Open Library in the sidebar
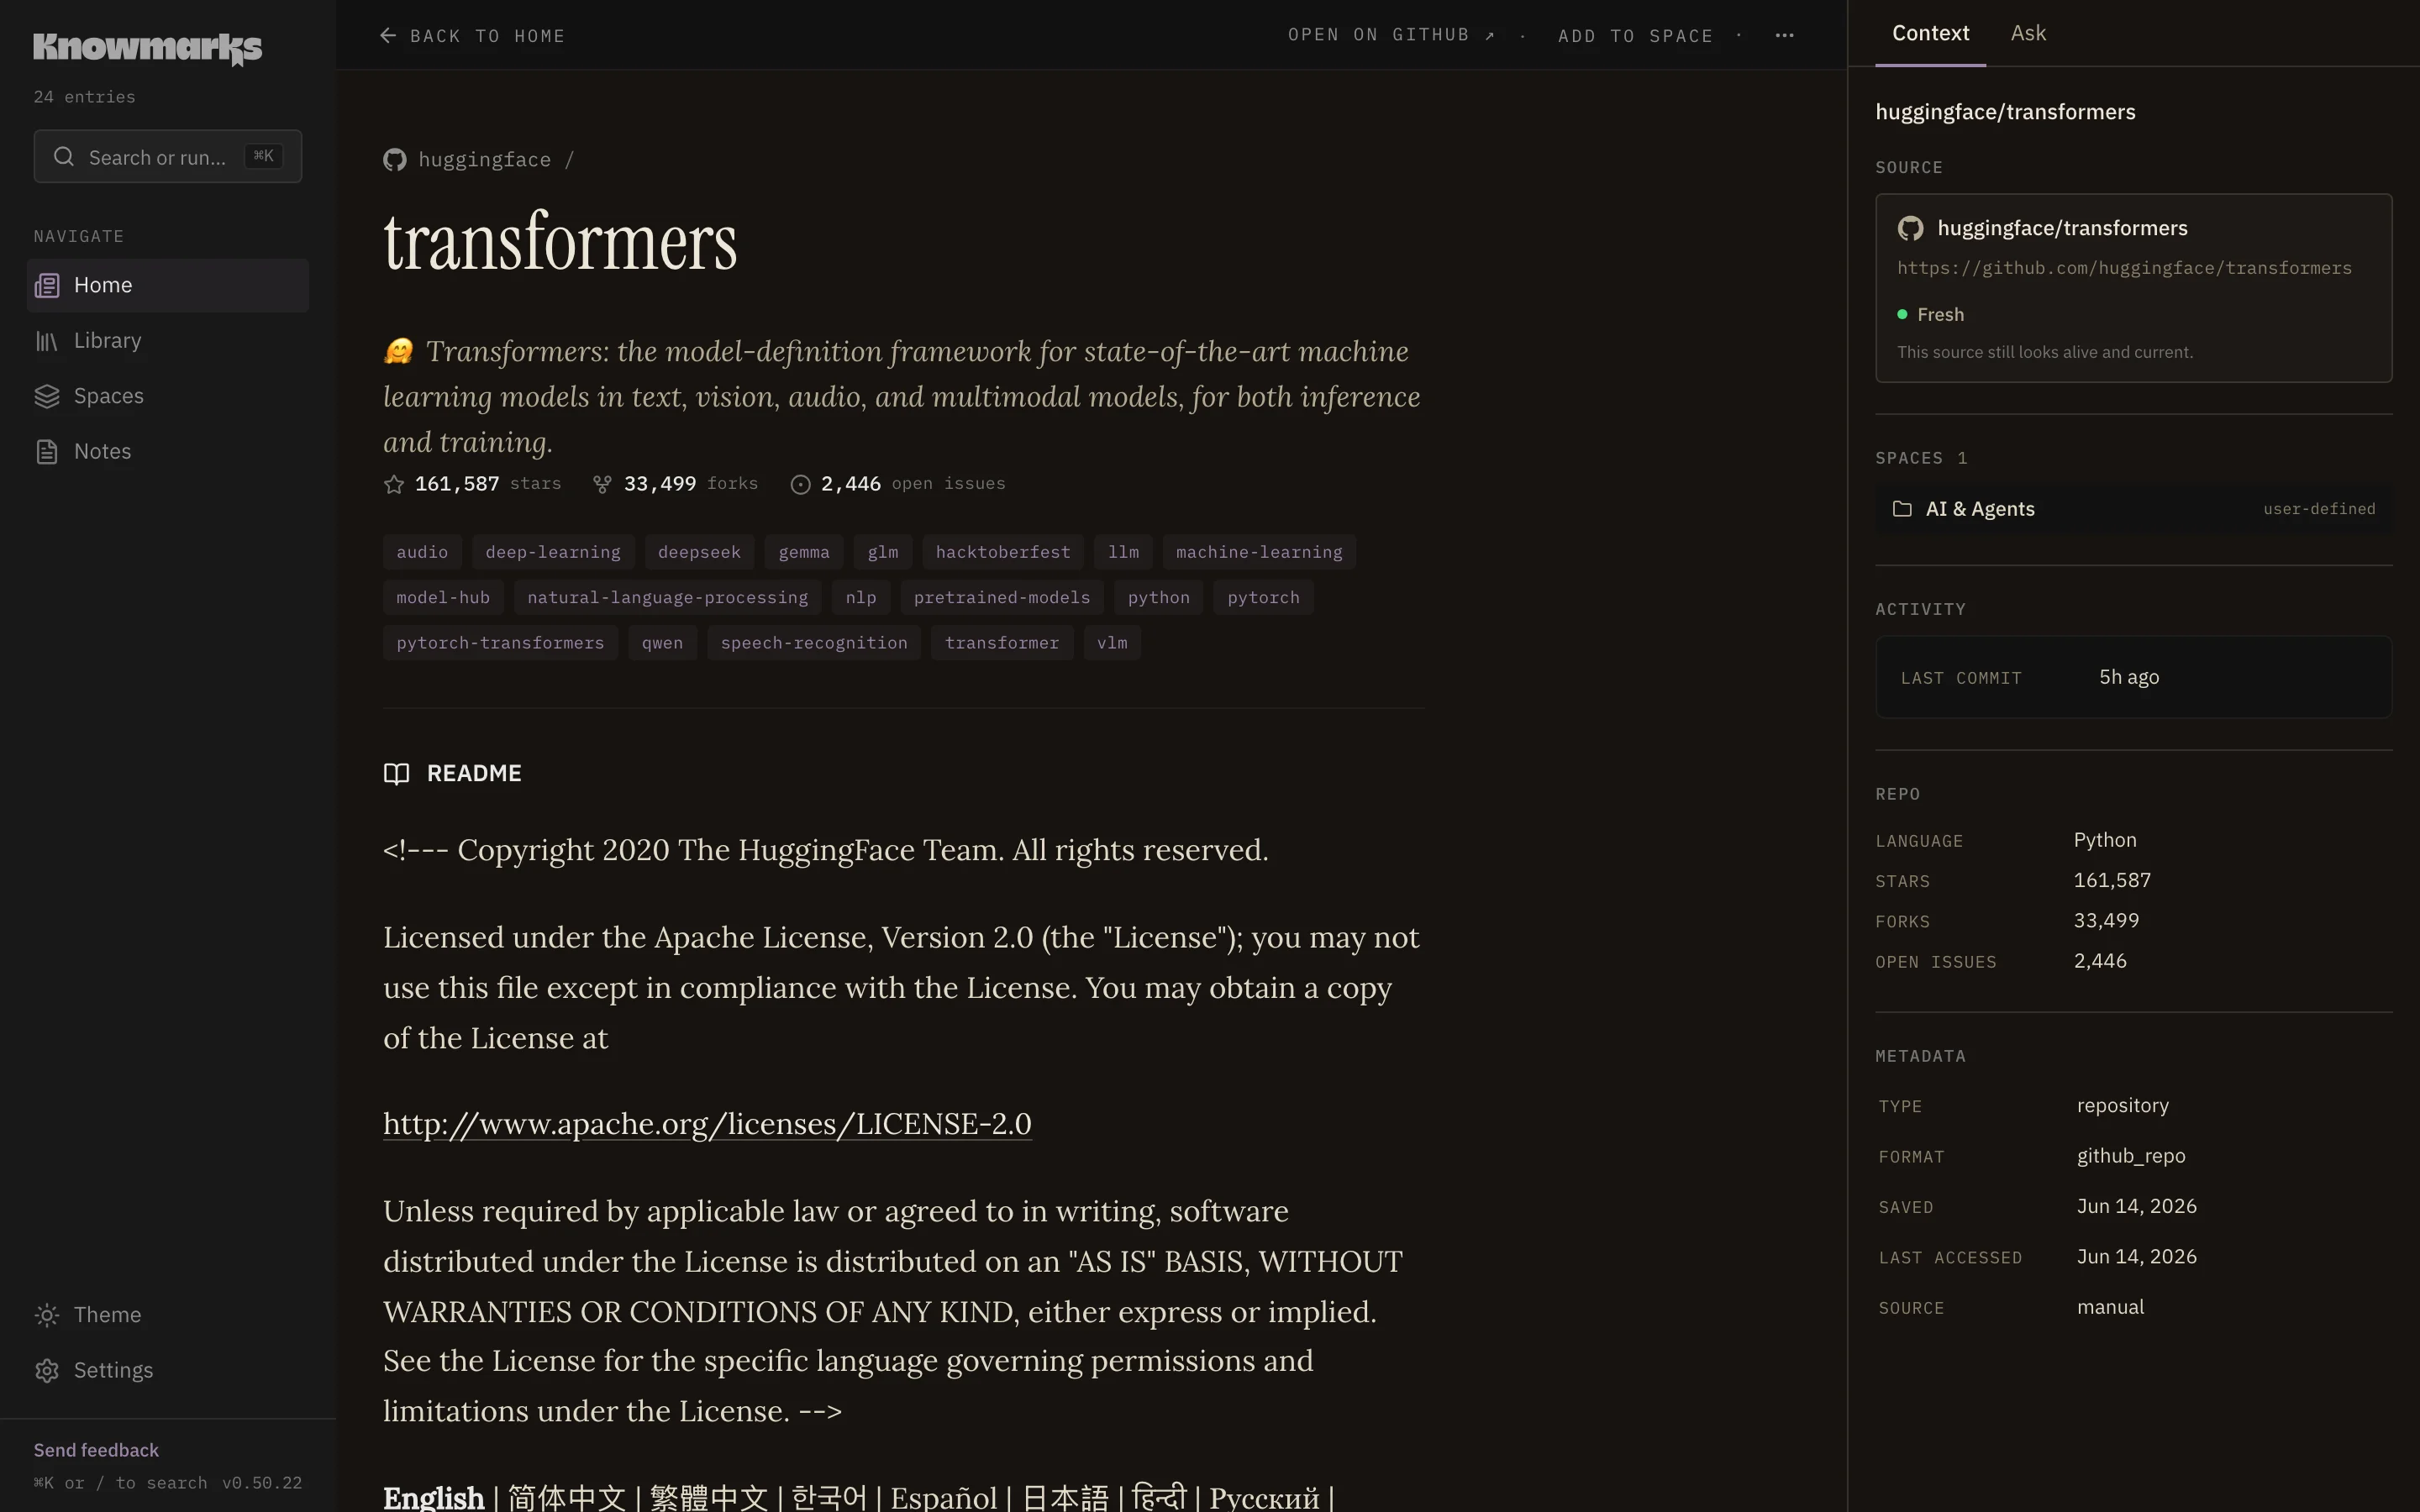This screenshot has height=1512, width=2420. point(168,341)
